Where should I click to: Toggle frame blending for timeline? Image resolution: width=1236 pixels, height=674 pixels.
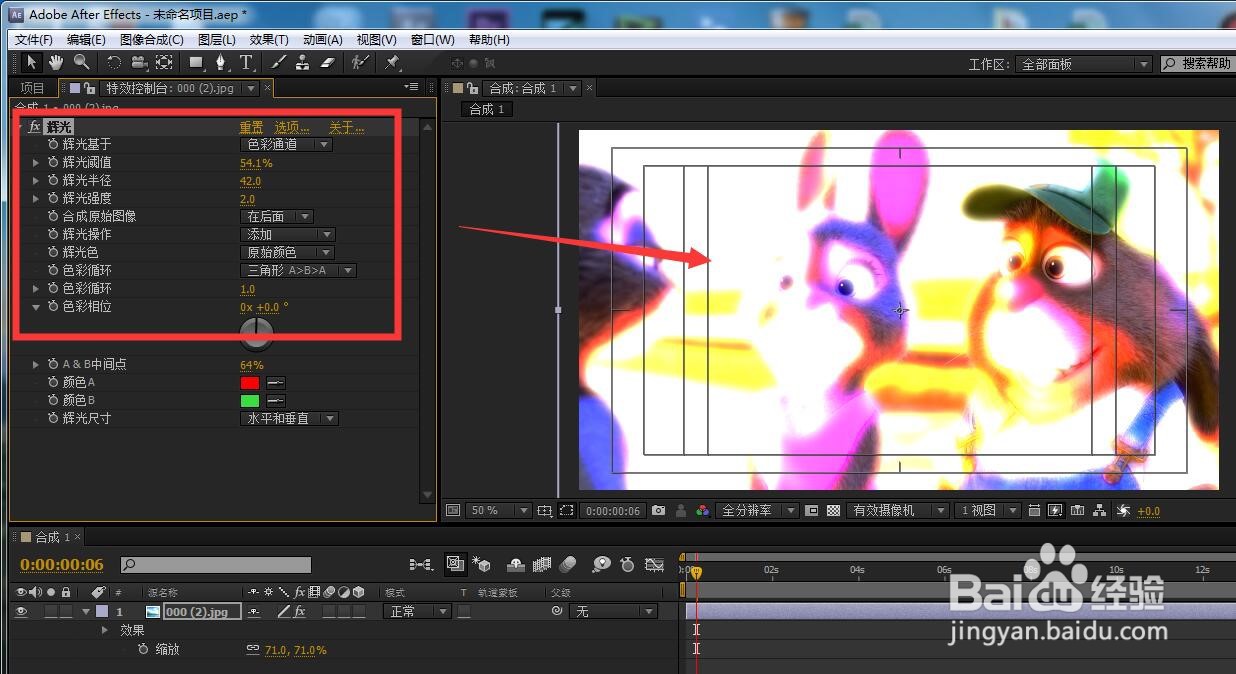(x=542, y=564)
